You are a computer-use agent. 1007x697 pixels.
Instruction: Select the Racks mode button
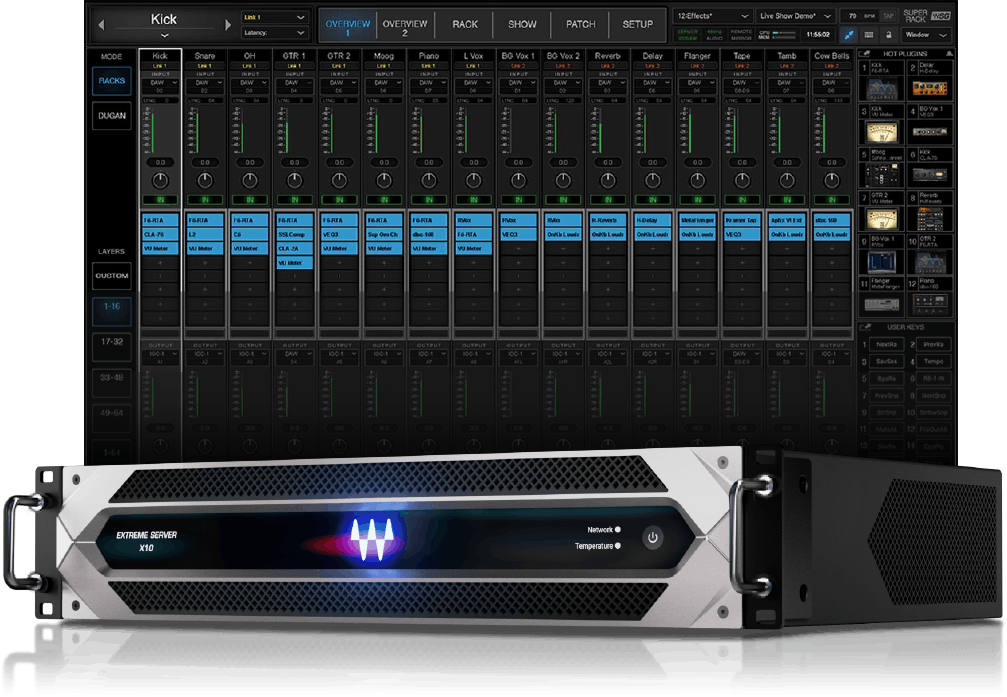coord(112,81)
